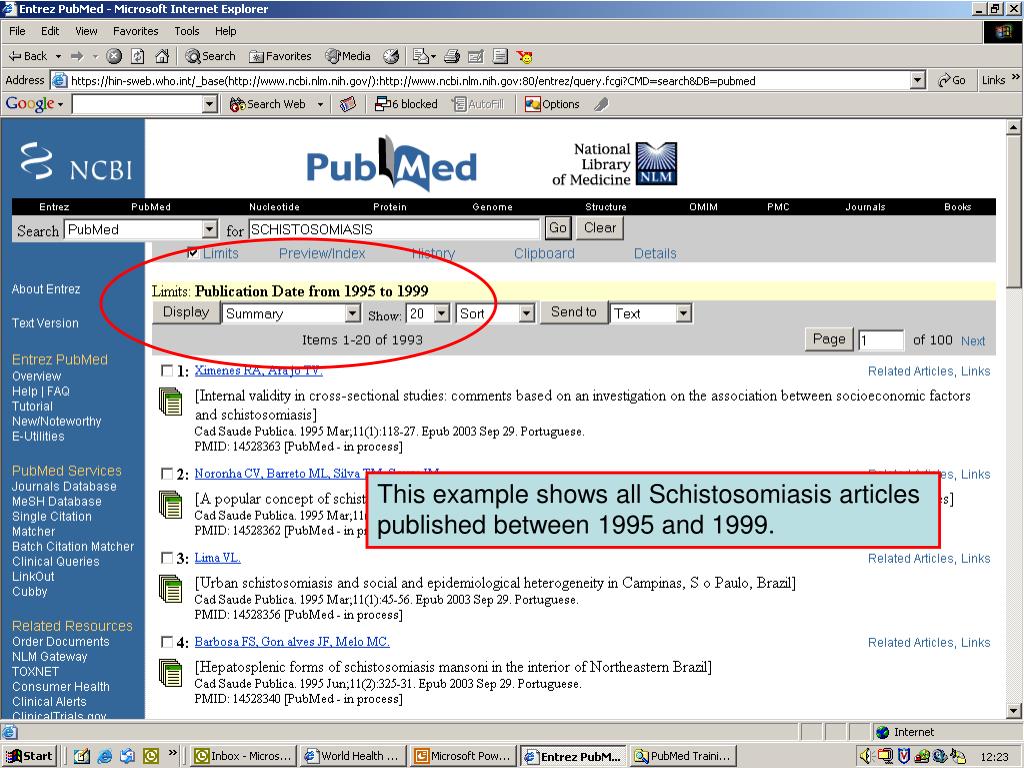Click the Go button beside search field
The image size is (1024, 768).
[558, 228]
